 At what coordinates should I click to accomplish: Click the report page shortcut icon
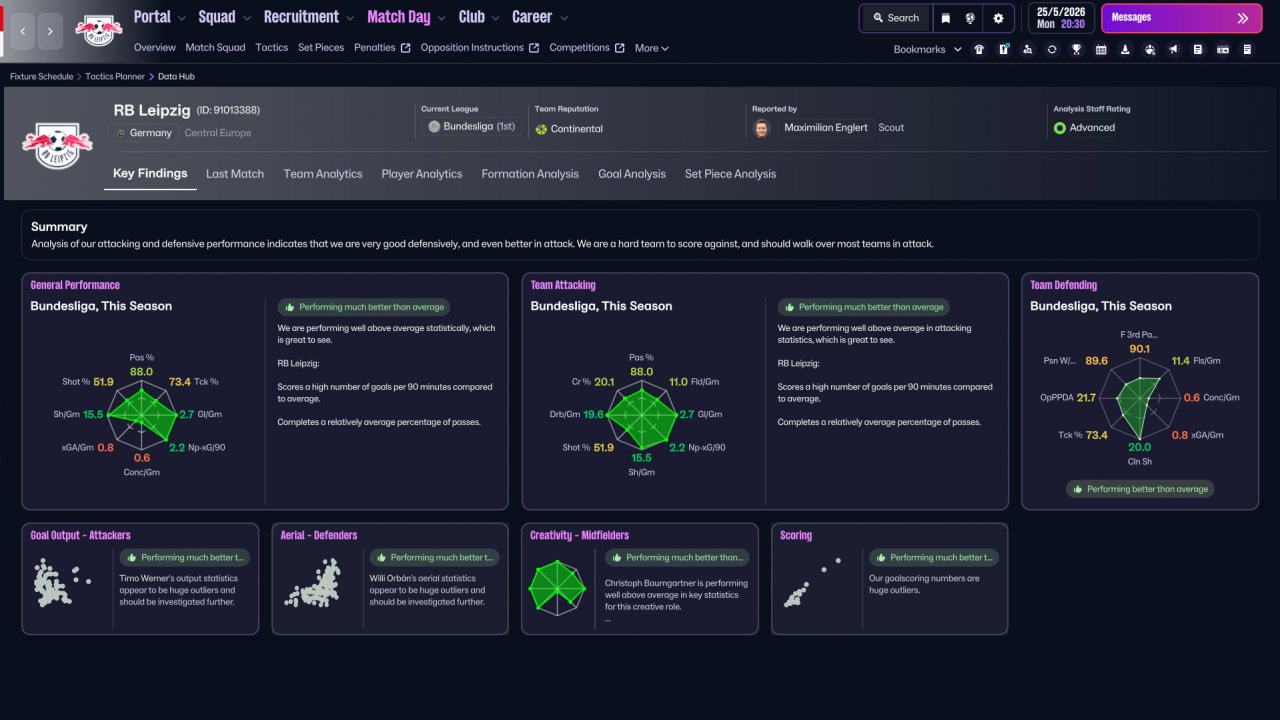click(x=1198, y=49)
